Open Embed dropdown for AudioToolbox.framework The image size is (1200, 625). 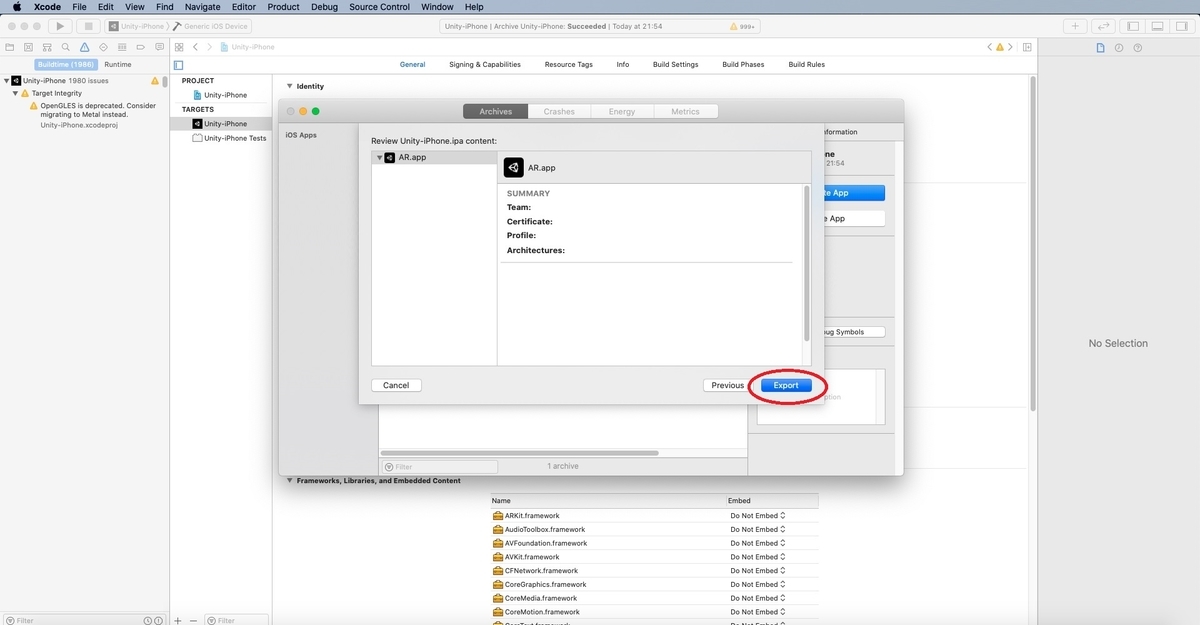[758, 530]
